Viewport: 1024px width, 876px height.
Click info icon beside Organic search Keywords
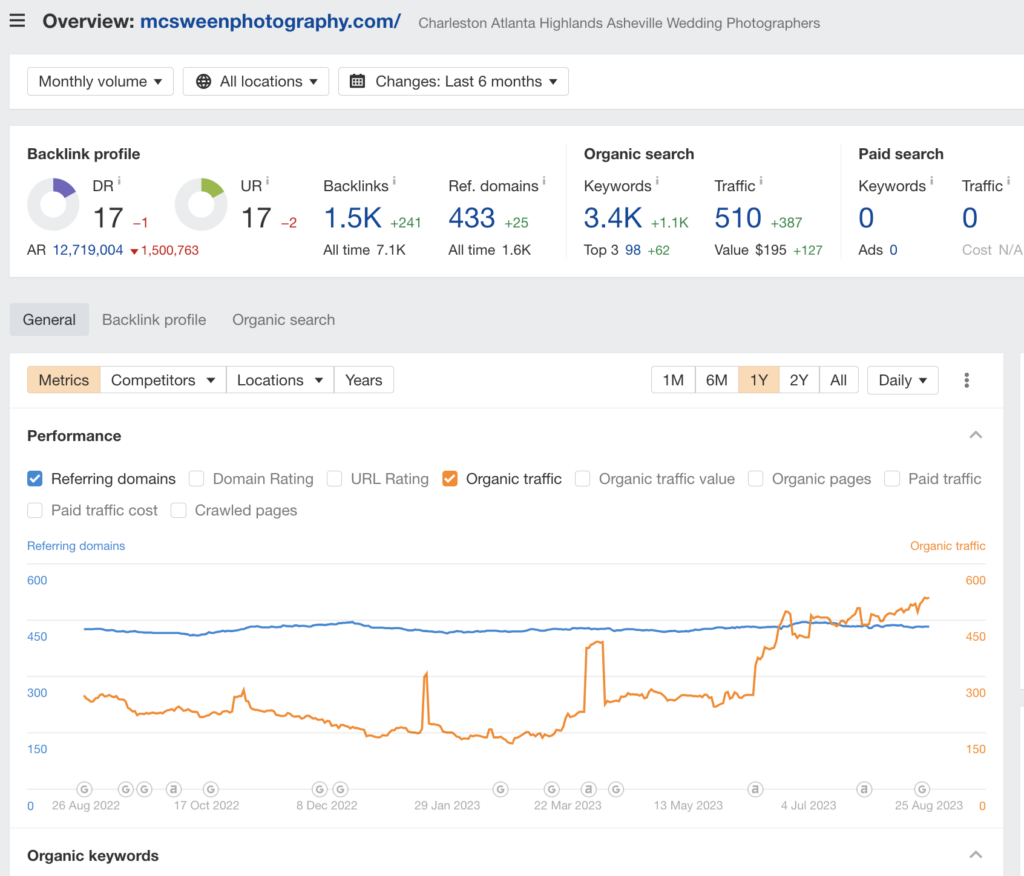pos(657,181)
